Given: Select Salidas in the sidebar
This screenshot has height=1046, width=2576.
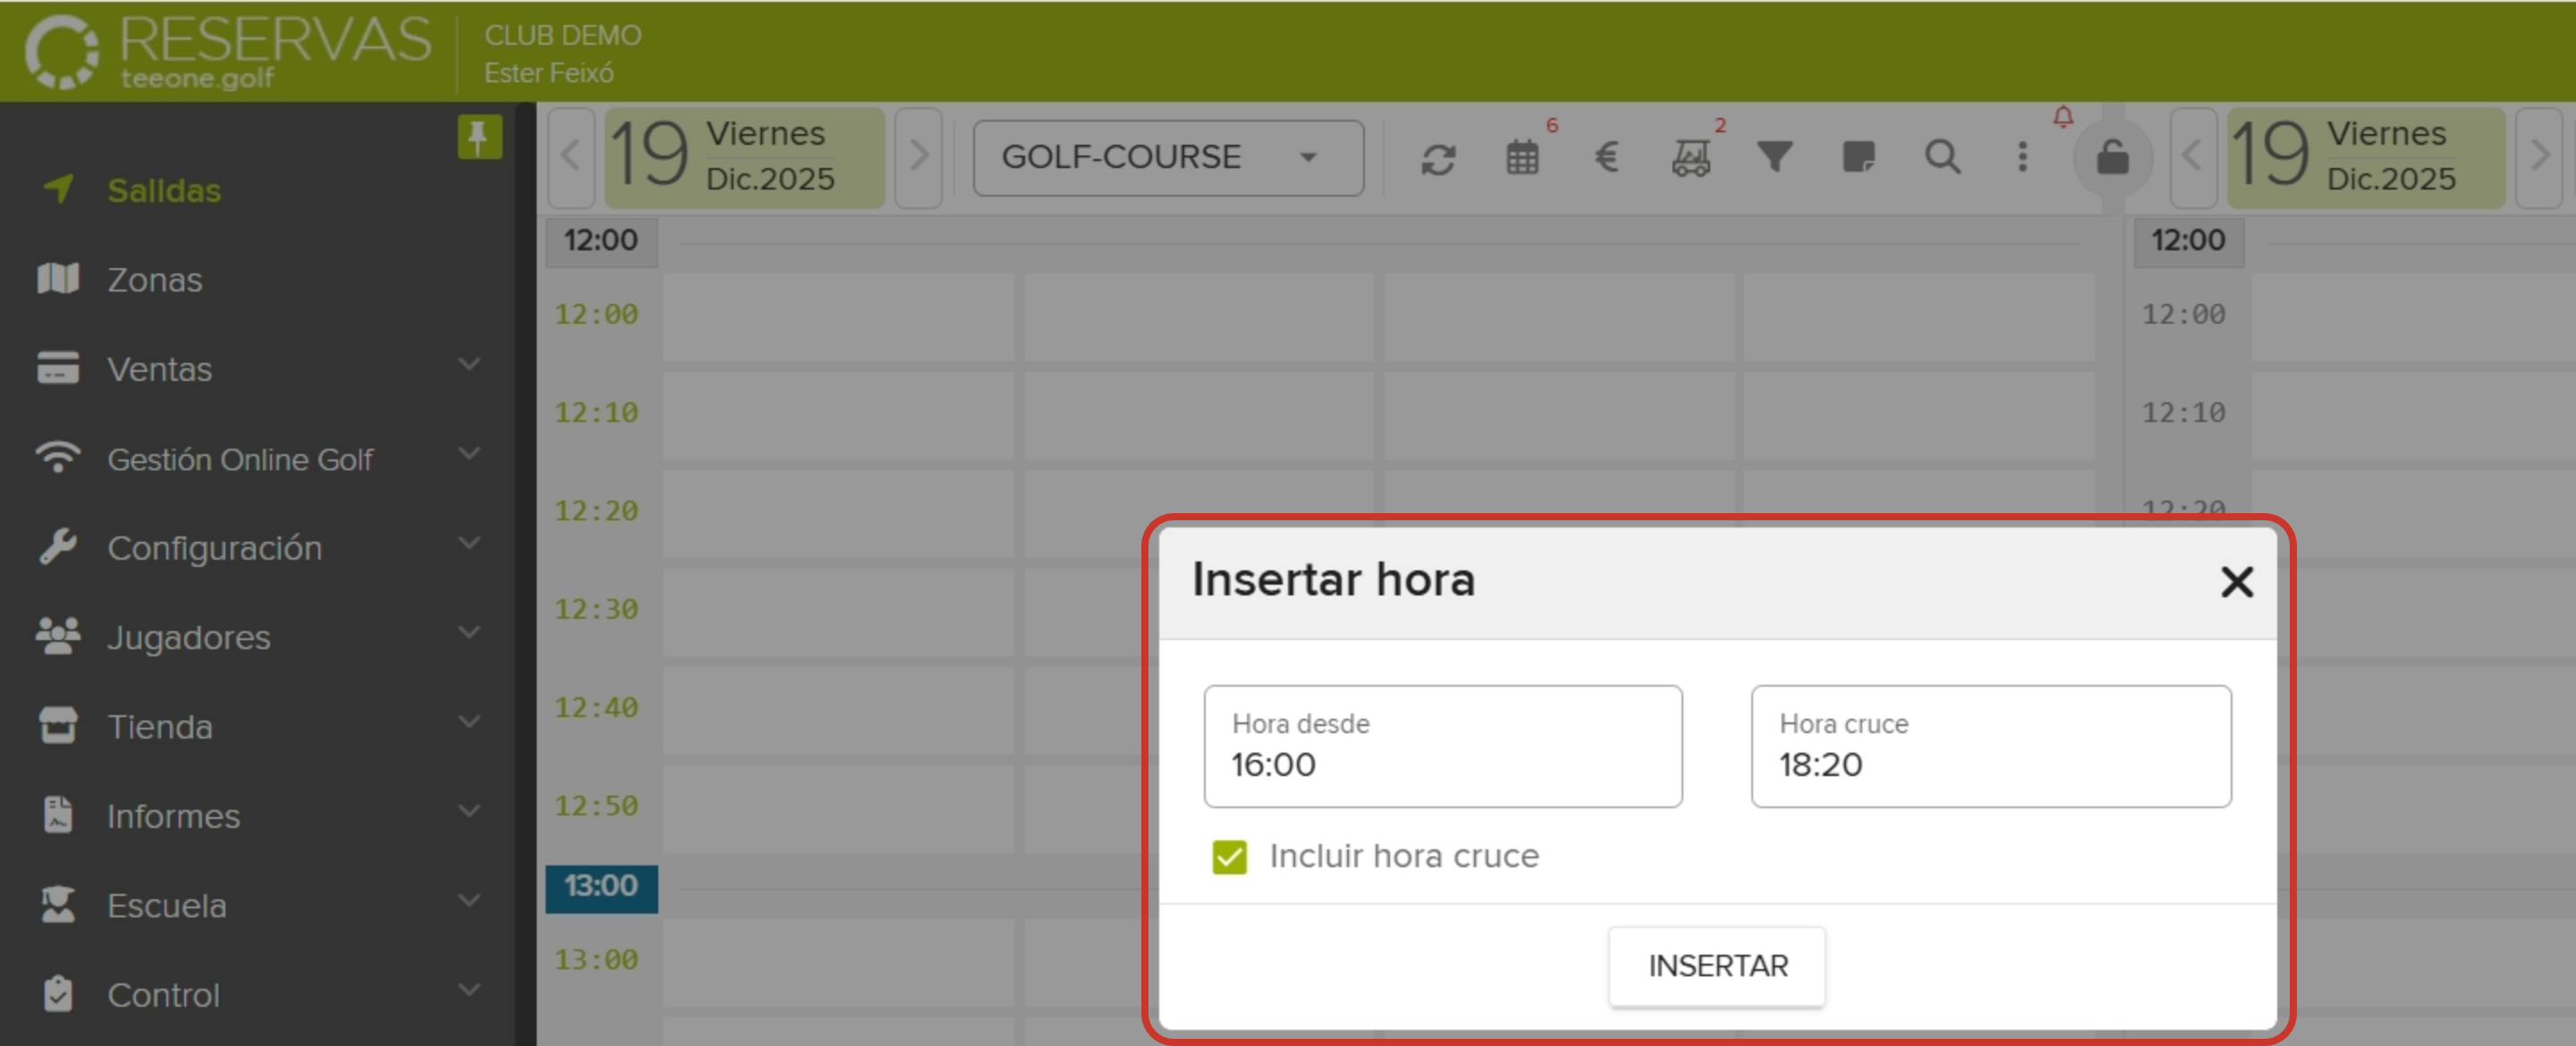Looking at the screenshot, I should click(x=163, y=190).
